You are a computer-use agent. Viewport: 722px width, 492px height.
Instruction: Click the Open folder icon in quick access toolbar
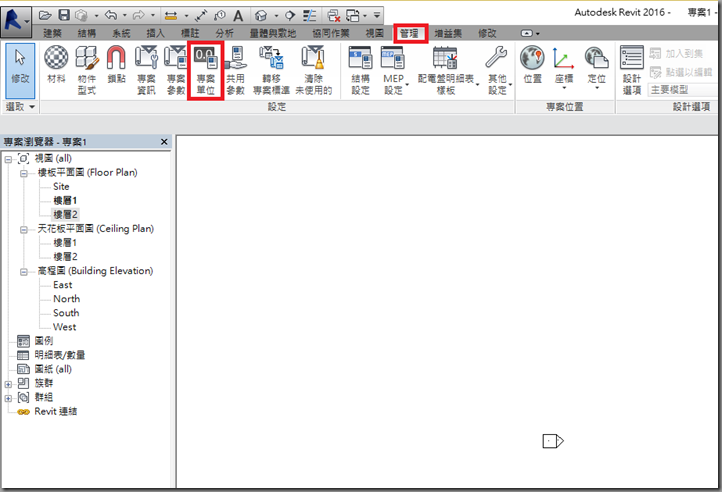pos(45,16)
